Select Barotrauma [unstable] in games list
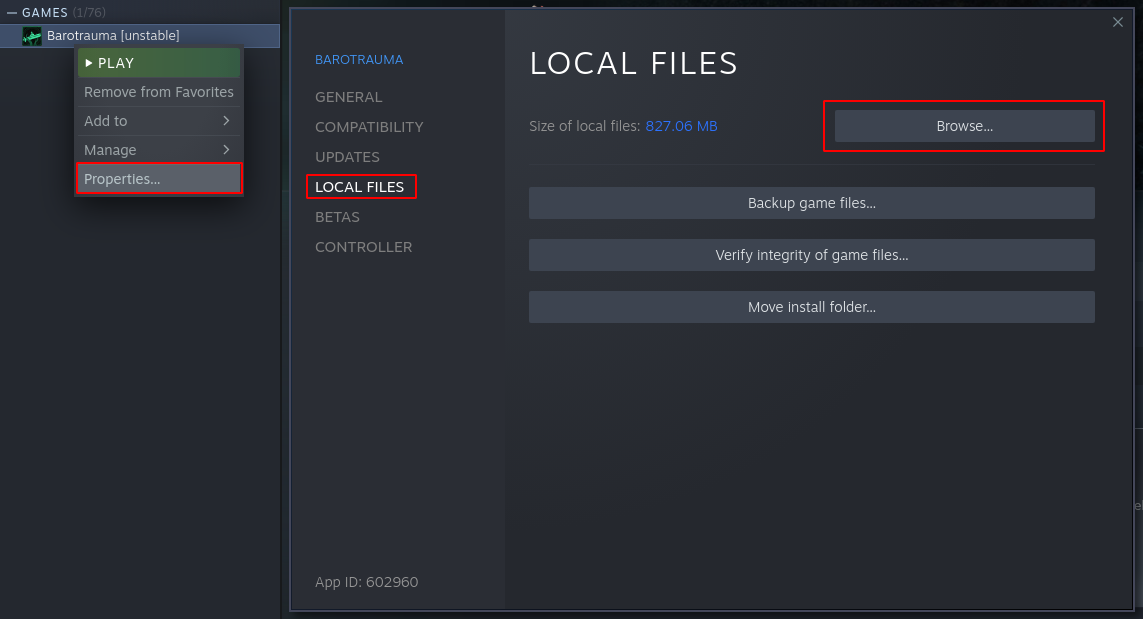Viewport: 1143px width, 619px height. pyautogui.click(x=140, y=36)
